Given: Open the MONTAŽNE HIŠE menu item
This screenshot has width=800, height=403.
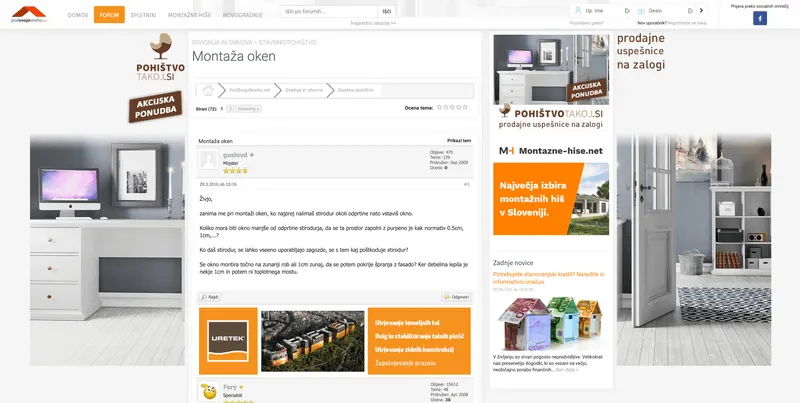Looking at the screenshot, I should 189,15.
